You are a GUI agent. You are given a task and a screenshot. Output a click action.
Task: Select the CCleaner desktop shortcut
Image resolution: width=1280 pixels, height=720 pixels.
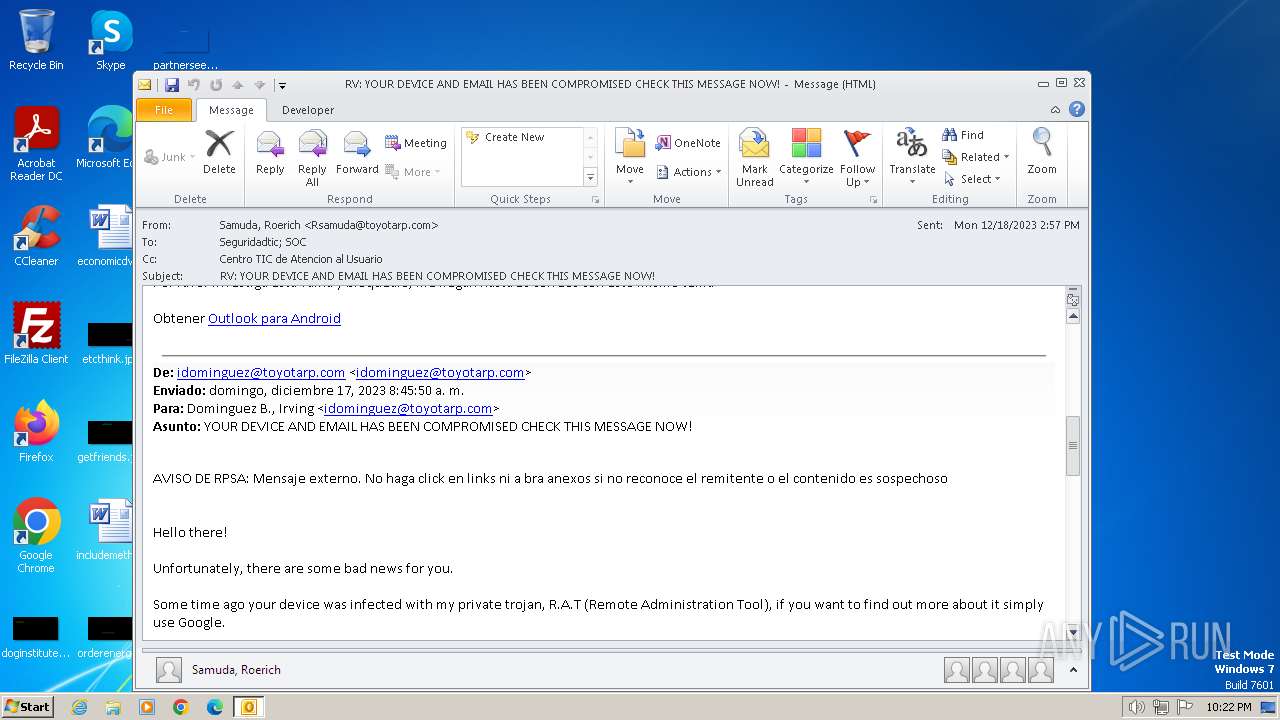pos(36,236)
